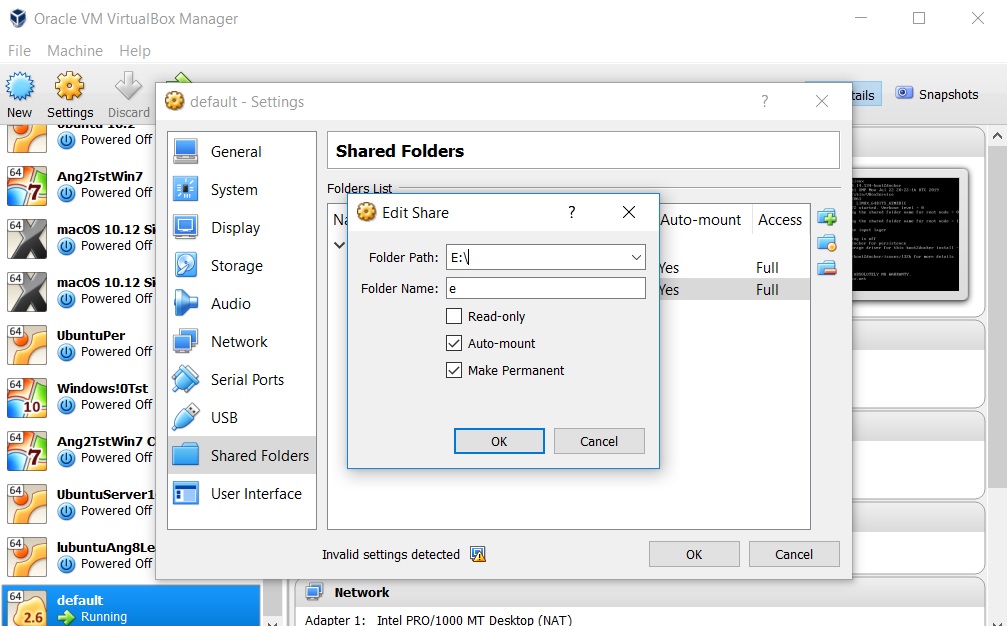Viewport: 1007px width, 626px height.
Task: Click the add shared folder icon
Action: (x=827, y=218)
